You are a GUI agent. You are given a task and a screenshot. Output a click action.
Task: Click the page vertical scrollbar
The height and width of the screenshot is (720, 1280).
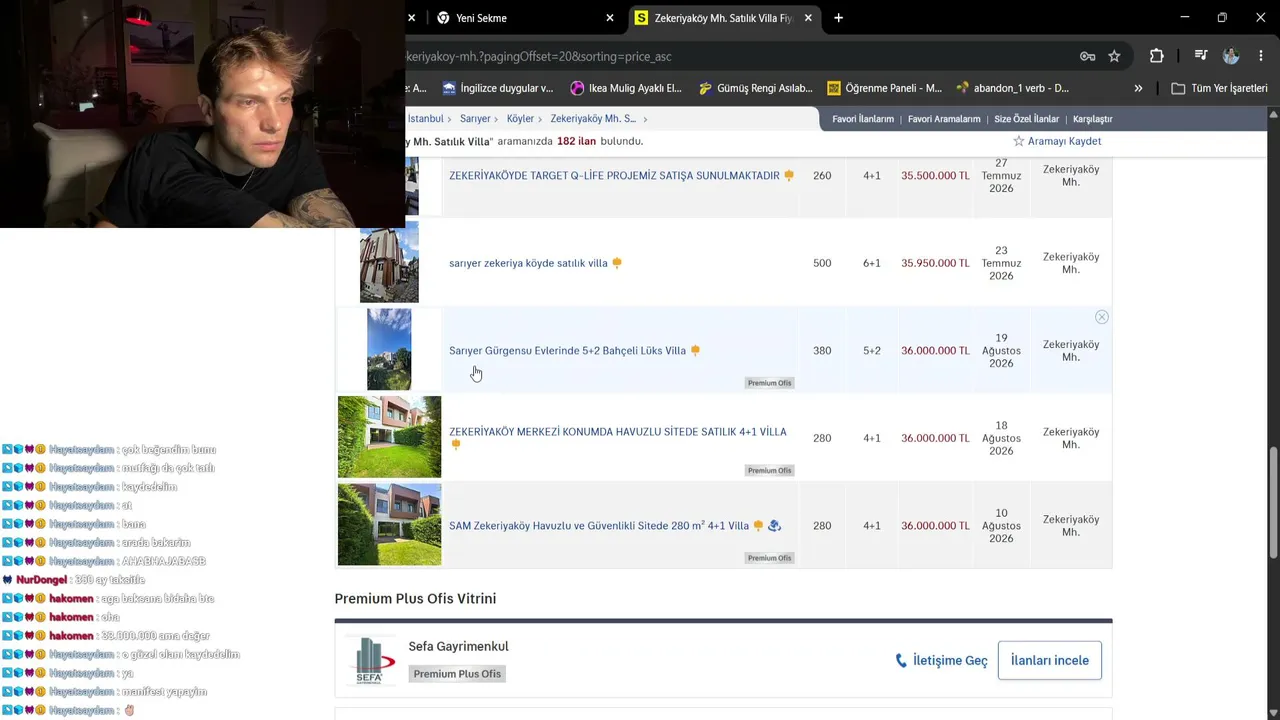tap(1273, 503)
